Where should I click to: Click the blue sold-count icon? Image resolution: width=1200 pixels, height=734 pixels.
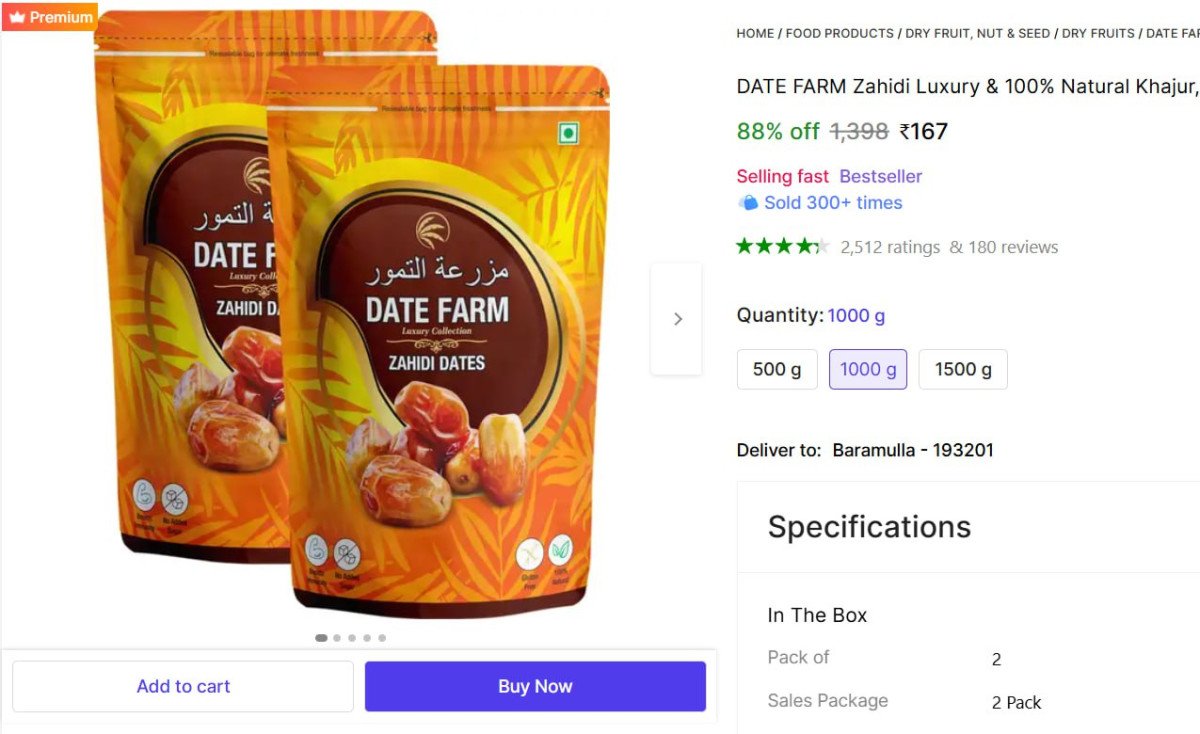point(748,203)
